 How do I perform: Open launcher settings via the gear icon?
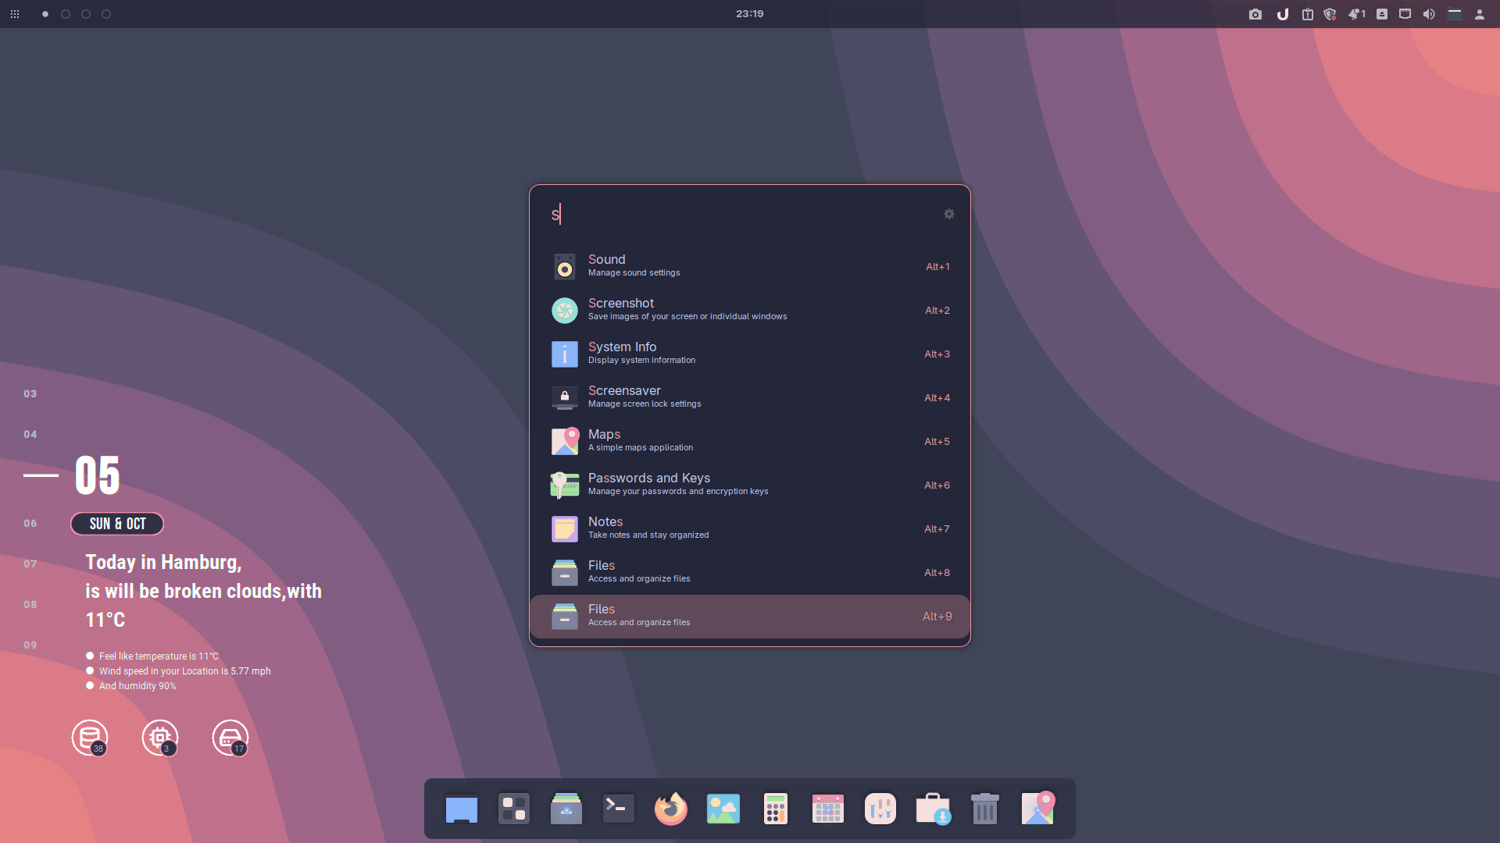pos(949,214)
